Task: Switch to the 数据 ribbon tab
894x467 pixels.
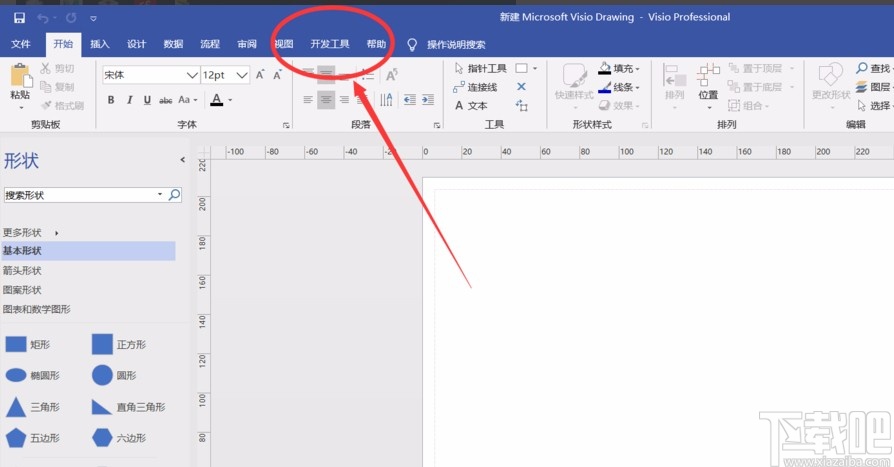Action: point(173,44)
